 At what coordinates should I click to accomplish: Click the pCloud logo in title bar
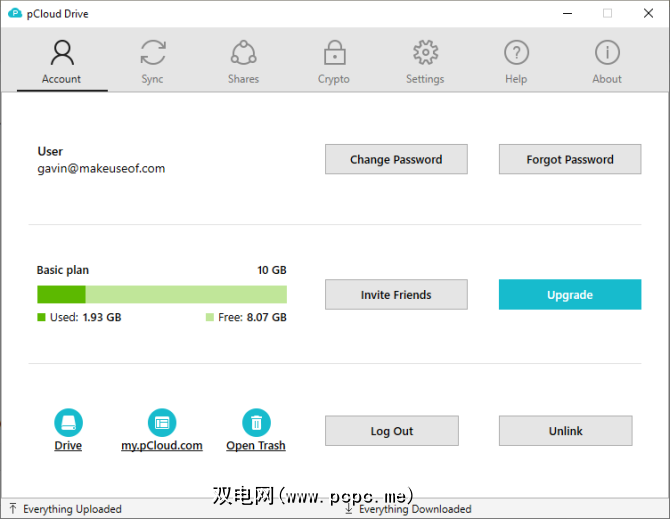point(15,13)
